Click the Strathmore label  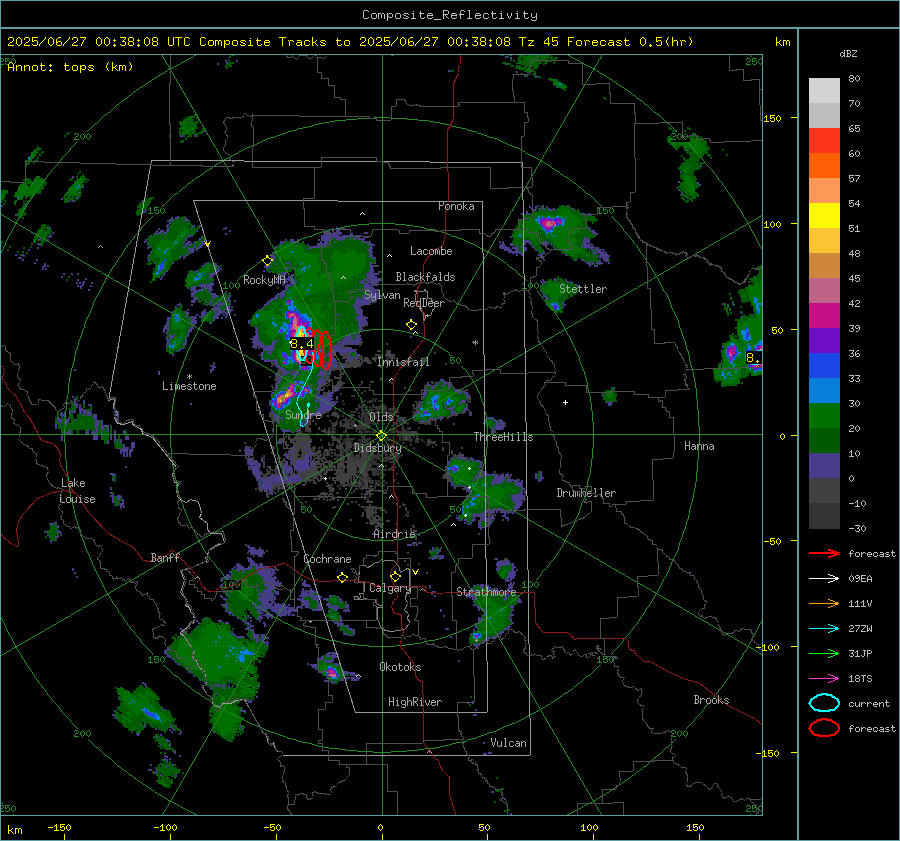[486, 592]
